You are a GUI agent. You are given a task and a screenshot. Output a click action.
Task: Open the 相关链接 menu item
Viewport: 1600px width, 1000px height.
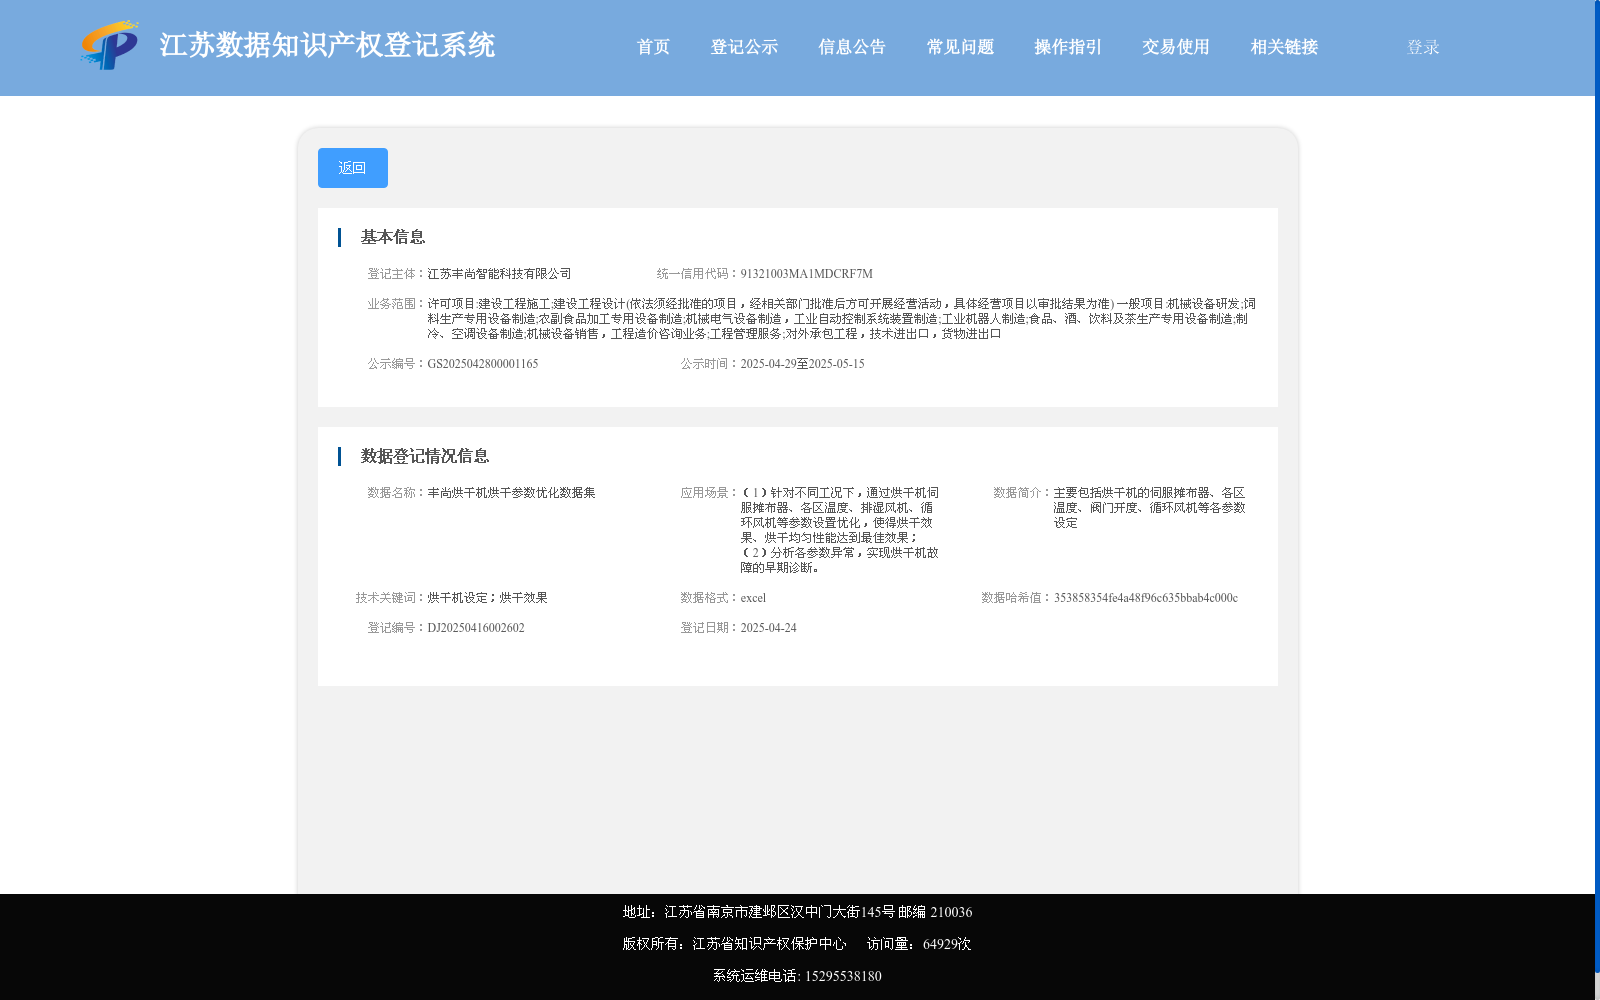[1284, 47]
